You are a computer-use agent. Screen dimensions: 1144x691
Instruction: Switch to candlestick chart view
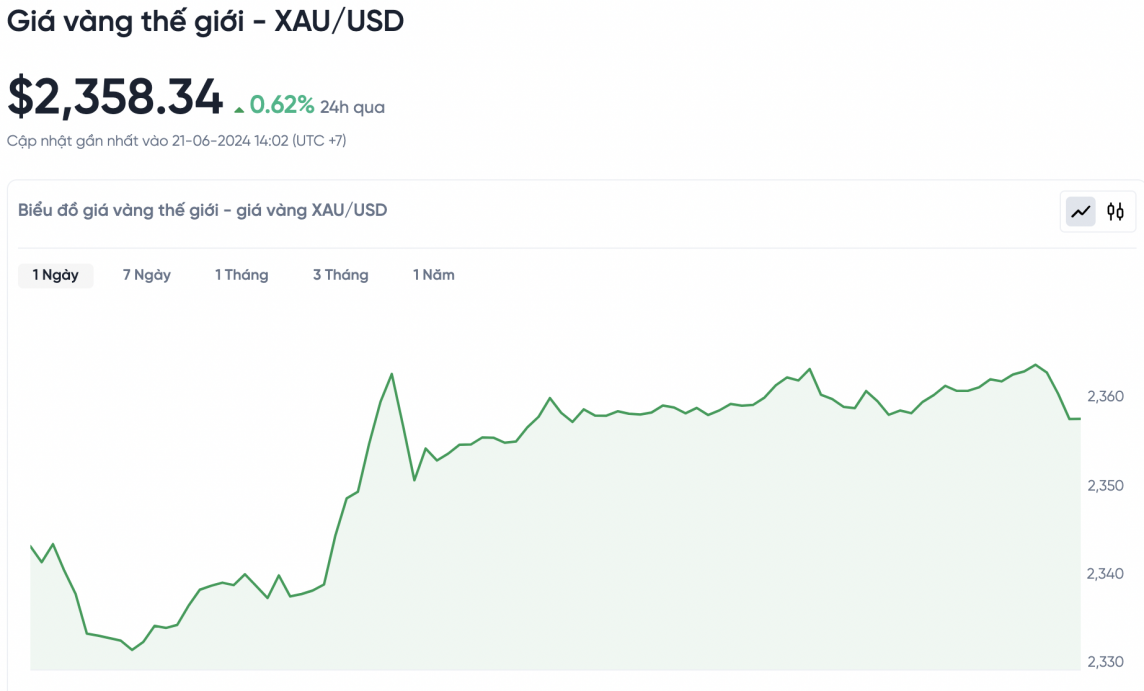(1115, 212)
